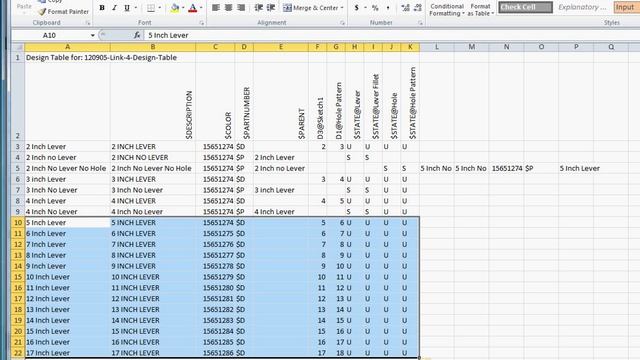640x360 pixels.
Task: Select column B header
Action: click(x=153, y=47)
